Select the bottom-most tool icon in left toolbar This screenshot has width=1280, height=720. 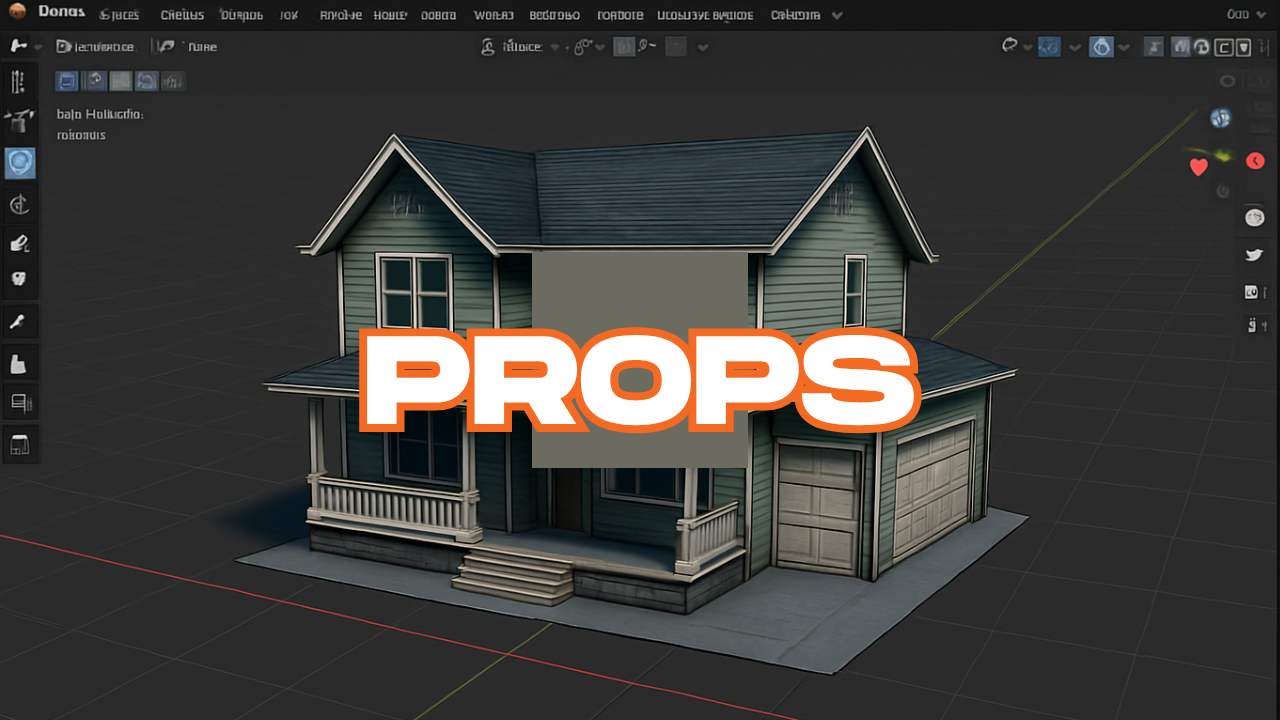(20, 444)
